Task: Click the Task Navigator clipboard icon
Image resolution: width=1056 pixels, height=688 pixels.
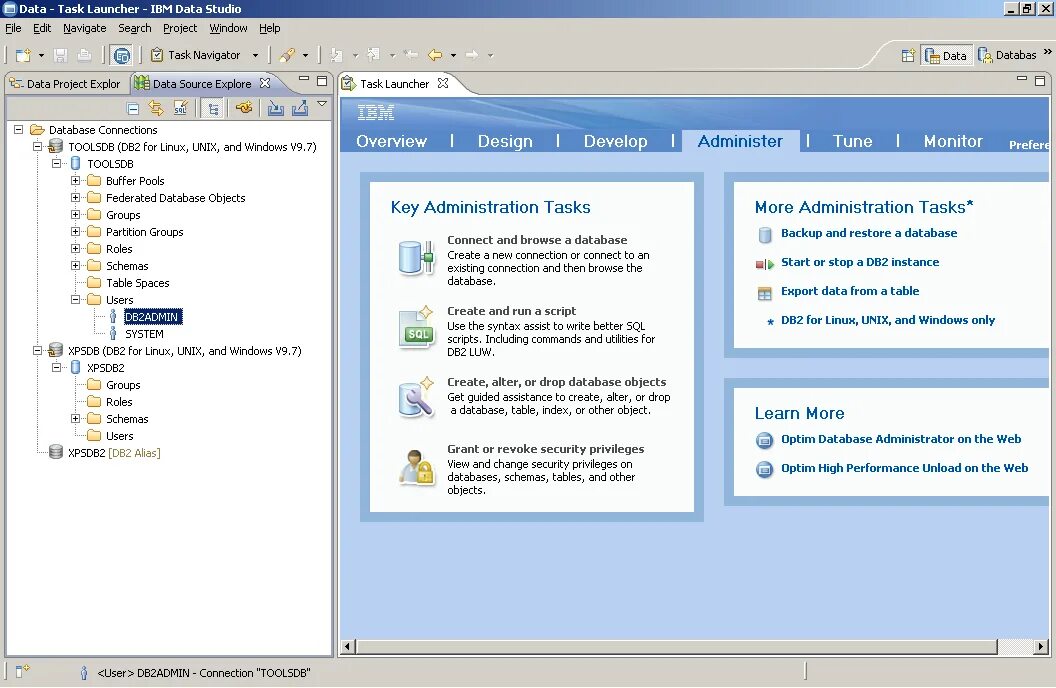Action: coord(157,55)
